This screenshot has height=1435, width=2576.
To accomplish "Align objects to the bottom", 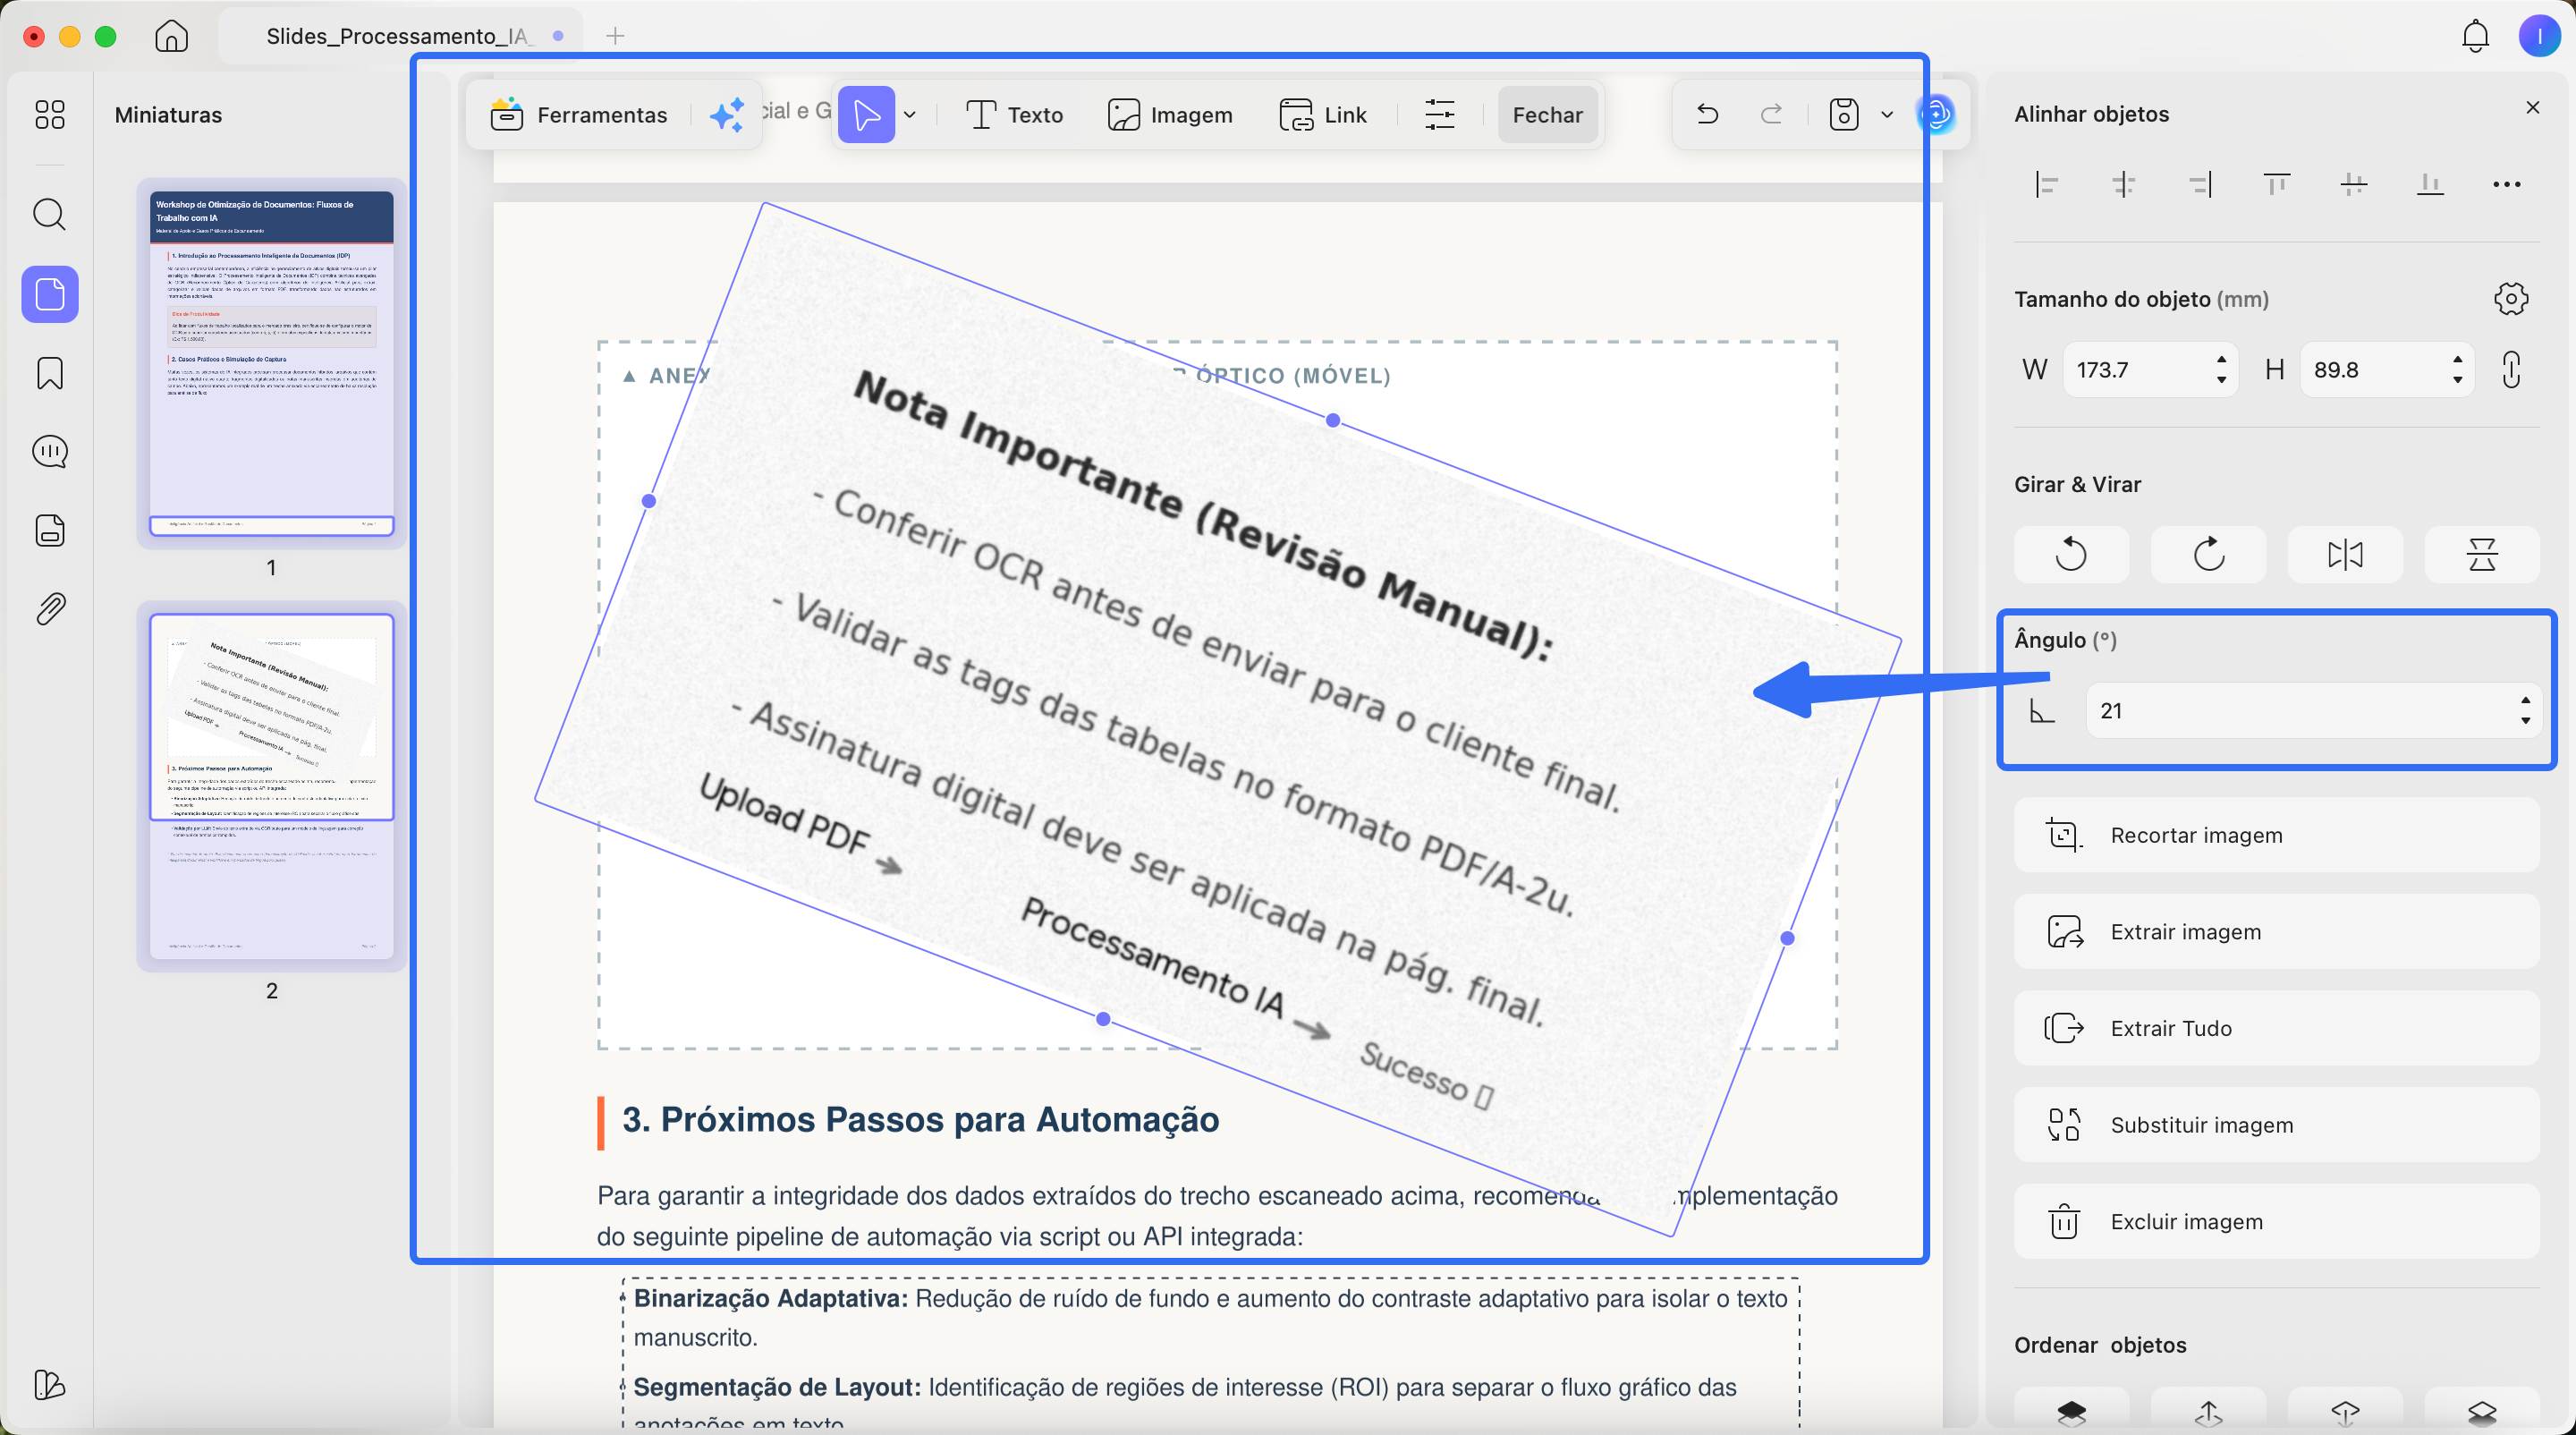I will [x=2430, y=184].
